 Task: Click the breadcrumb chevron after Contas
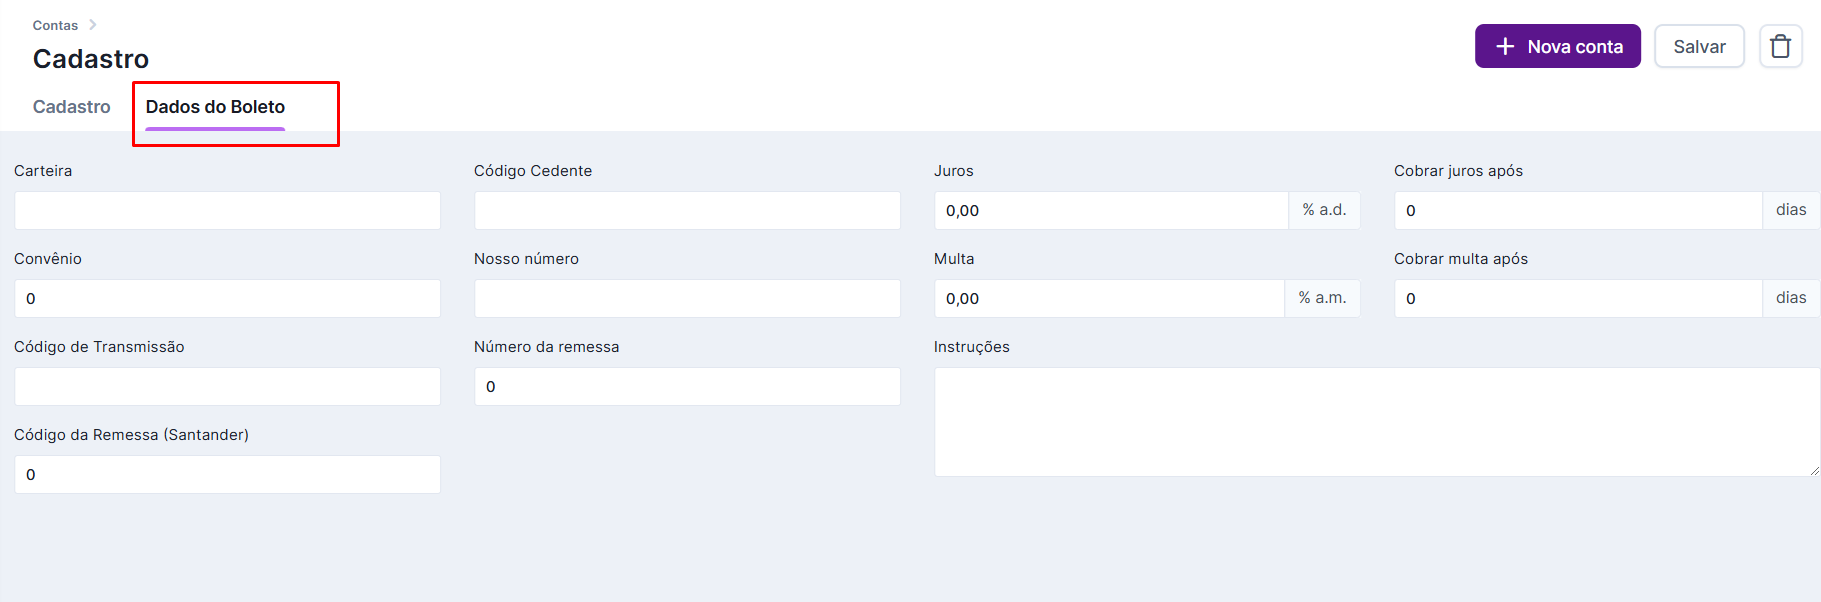[93, 25]
